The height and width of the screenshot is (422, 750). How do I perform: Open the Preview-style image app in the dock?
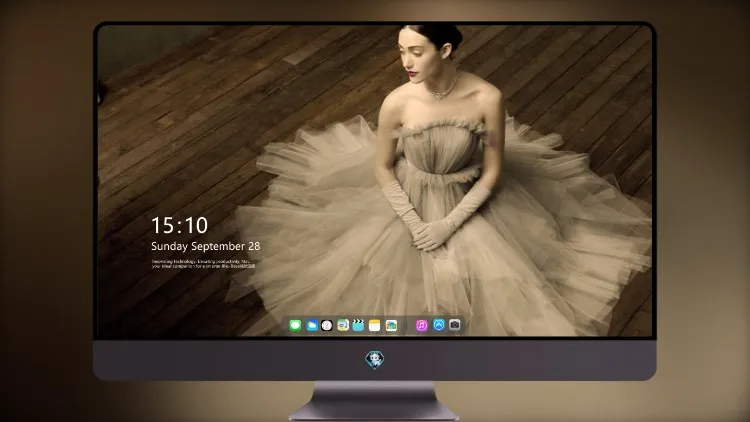click(343, 326)
